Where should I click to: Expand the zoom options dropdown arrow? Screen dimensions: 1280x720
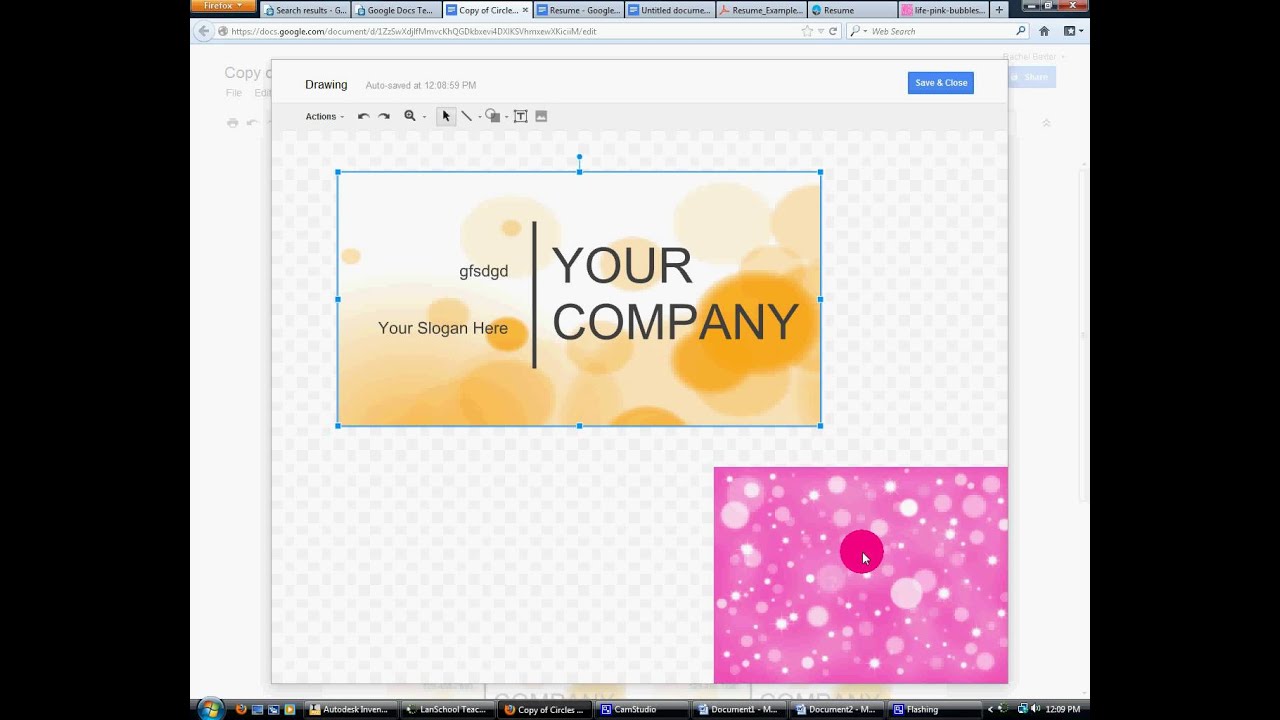point(424,117)
